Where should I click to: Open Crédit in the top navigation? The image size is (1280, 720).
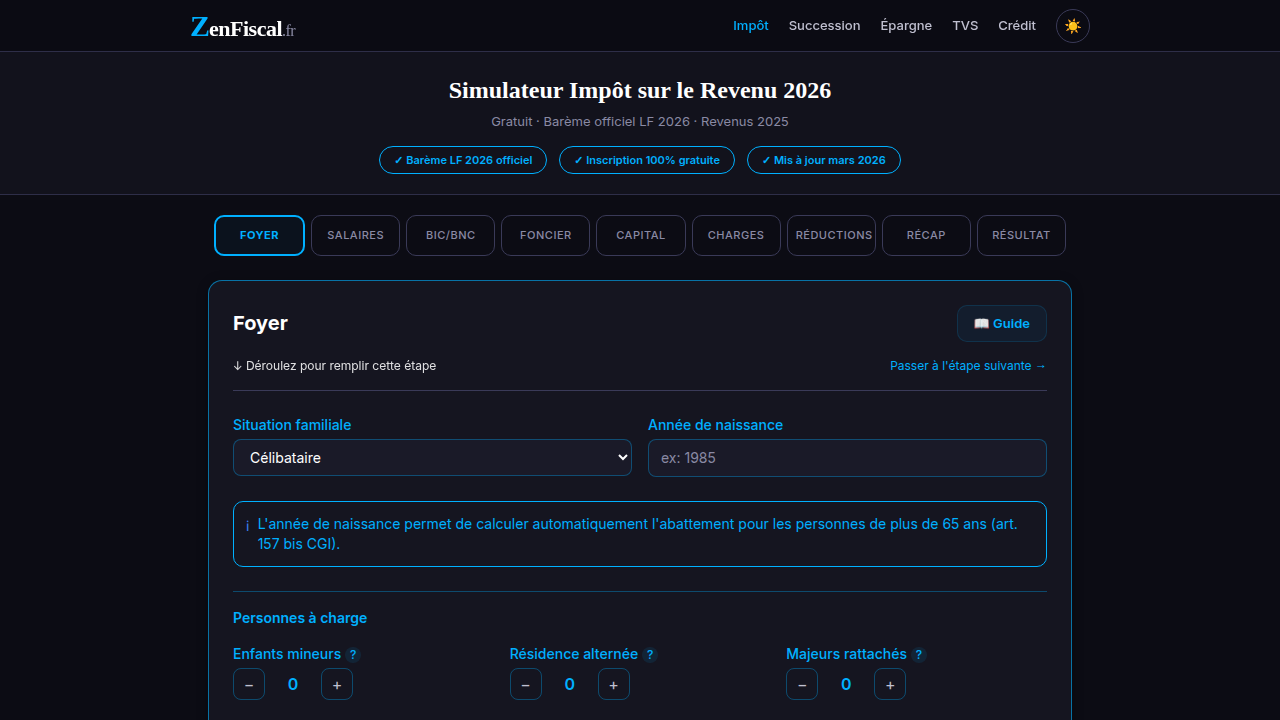point(1017,26)
